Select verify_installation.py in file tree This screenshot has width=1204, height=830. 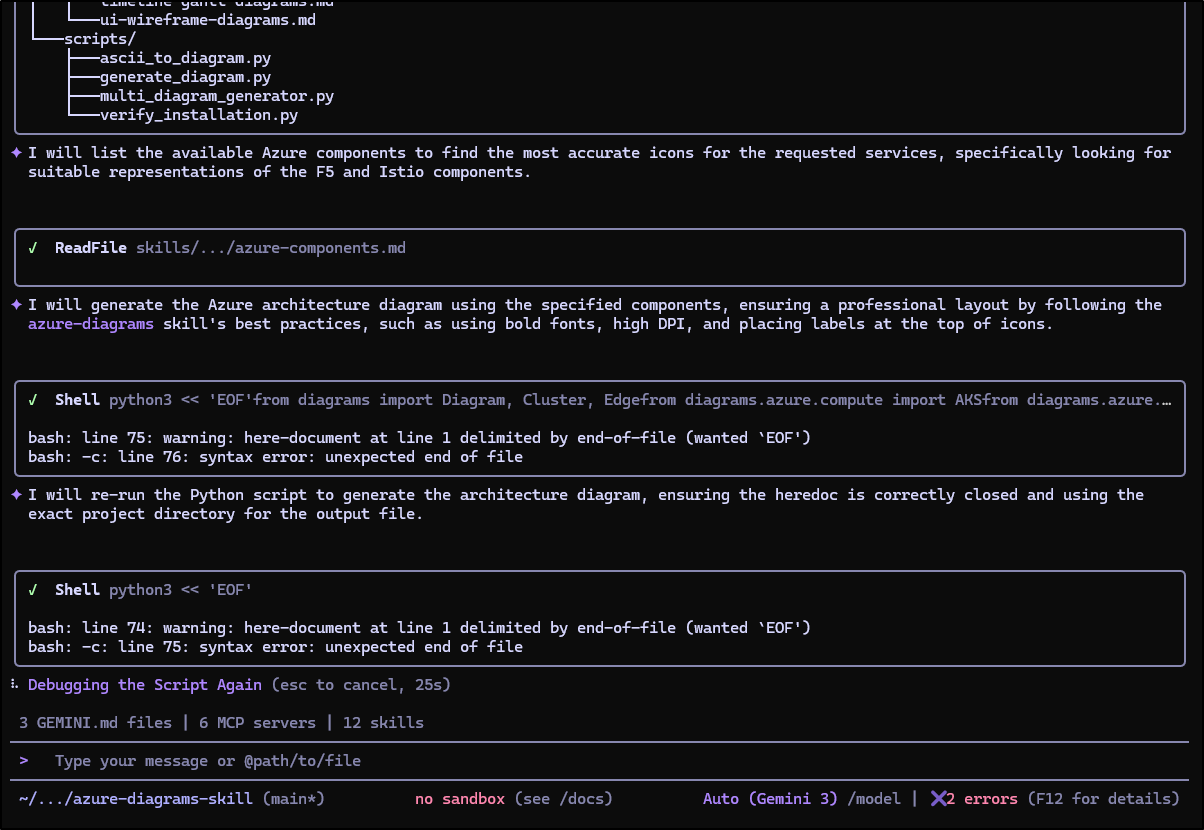199,115
